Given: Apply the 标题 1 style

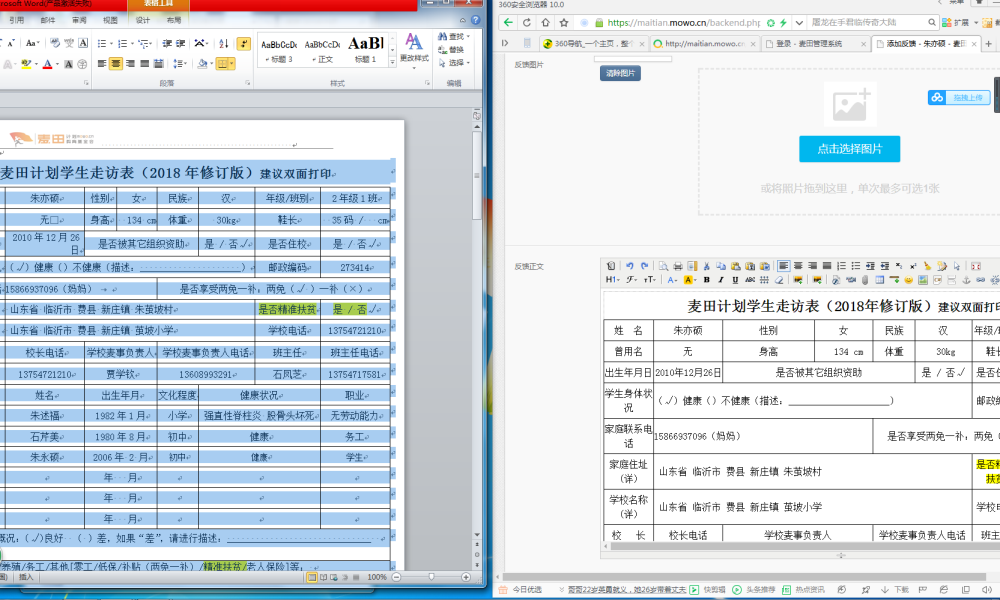Looking at the screenshot, I should click(x=365, y=50).
